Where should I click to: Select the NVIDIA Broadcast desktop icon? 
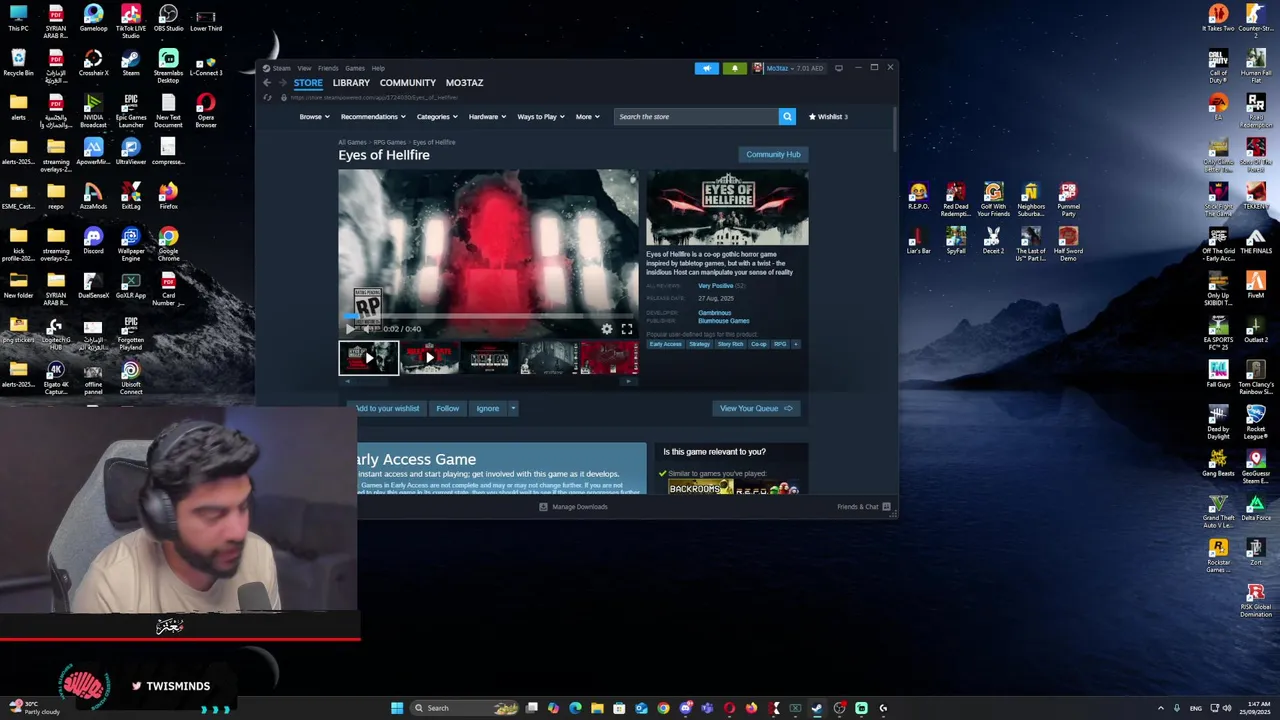point(93,111)
